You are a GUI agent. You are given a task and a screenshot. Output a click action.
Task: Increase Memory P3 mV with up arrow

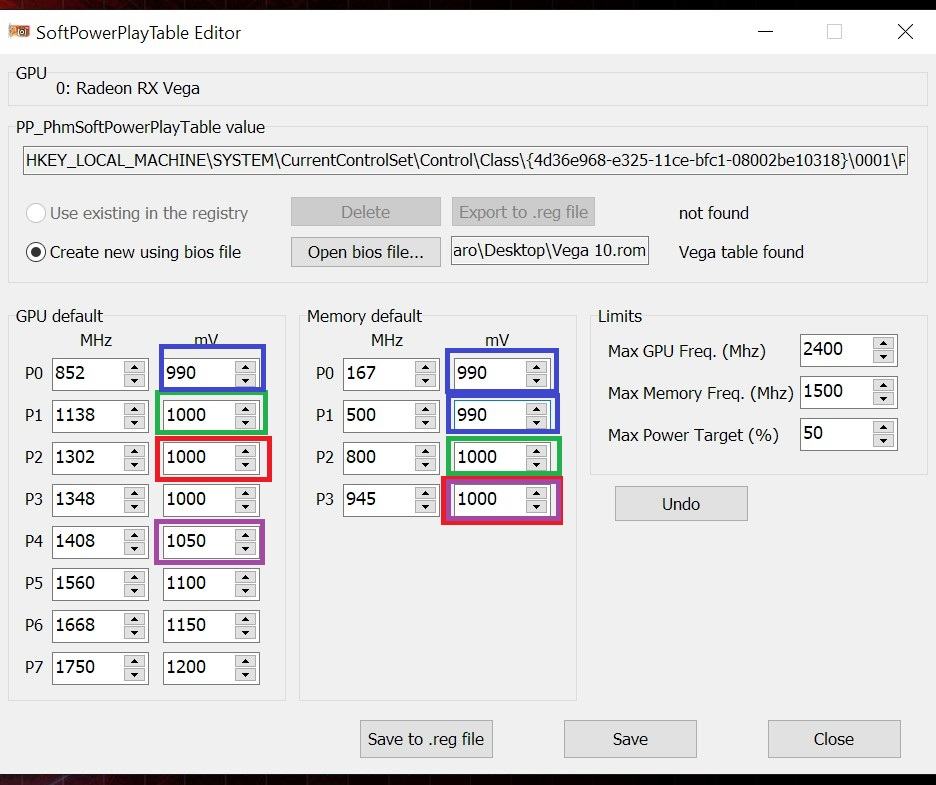click(537, 493)
